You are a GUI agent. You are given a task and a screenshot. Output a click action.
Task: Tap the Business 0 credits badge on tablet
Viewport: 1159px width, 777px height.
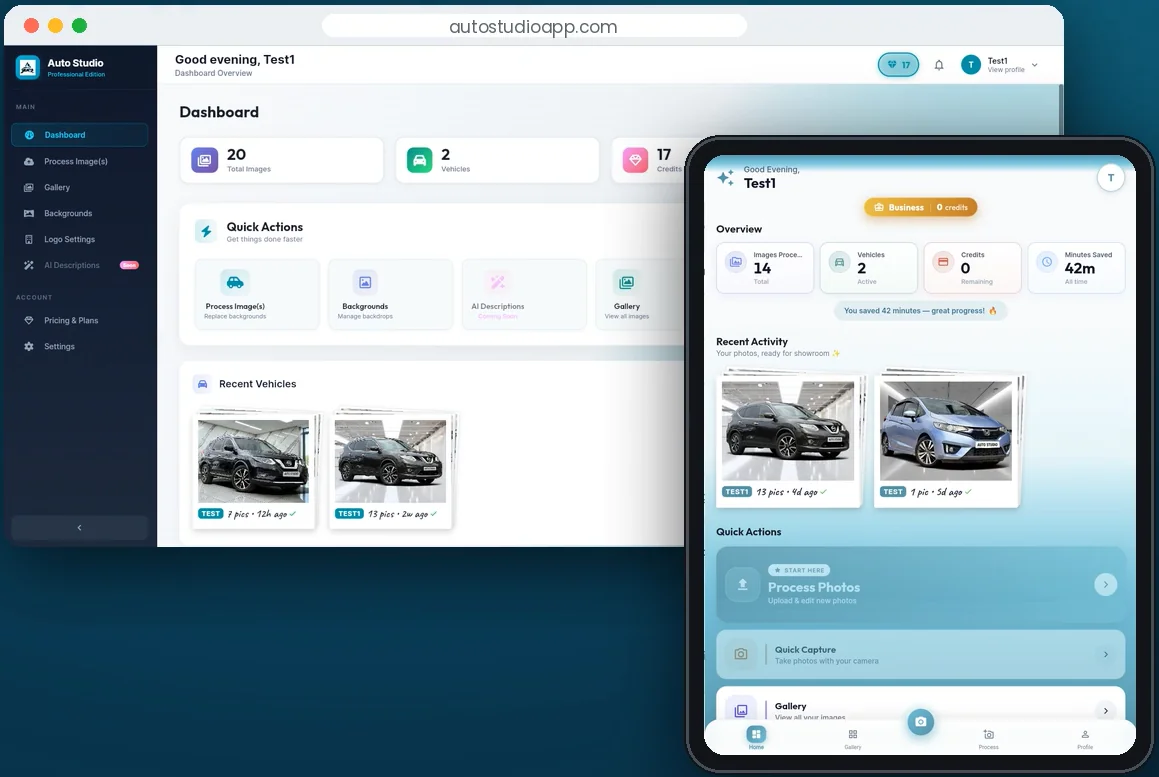click(x=920, y=207)
